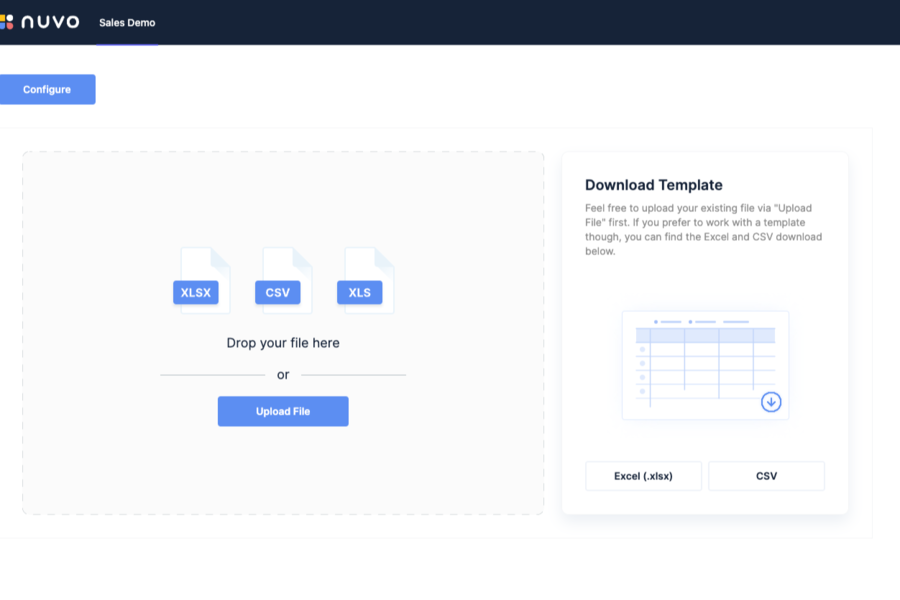
Task: Click the highlighted header row in template illustration
Action: (x=705, y=336)
